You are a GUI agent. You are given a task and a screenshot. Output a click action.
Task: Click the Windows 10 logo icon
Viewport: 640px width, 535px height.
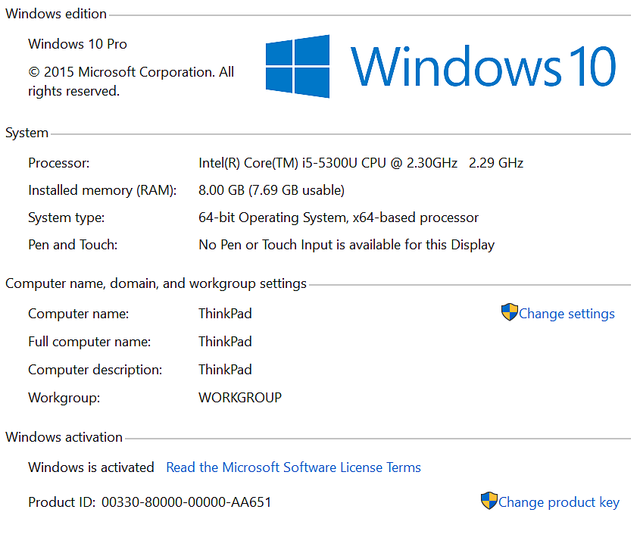pos(298,66)
